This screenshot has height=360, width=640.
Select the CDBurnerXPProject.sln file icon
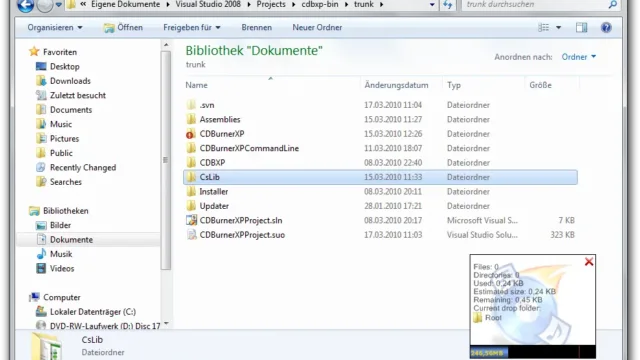click(x=191, y=220)
